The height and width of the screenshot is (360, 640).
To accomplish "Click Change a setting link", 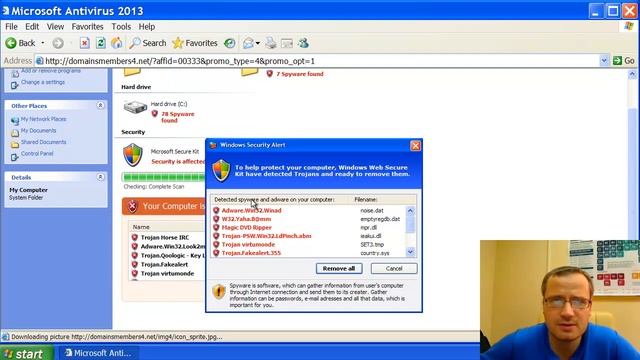I will tap(43, 82).
